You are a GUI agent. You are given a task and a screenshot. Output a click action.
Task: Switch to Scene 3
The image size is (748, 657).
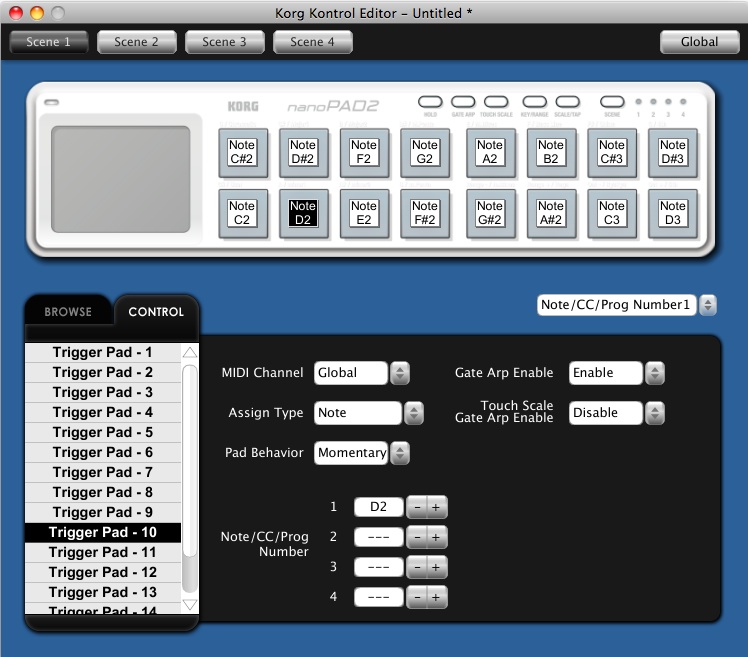click(x=224, y=42)
